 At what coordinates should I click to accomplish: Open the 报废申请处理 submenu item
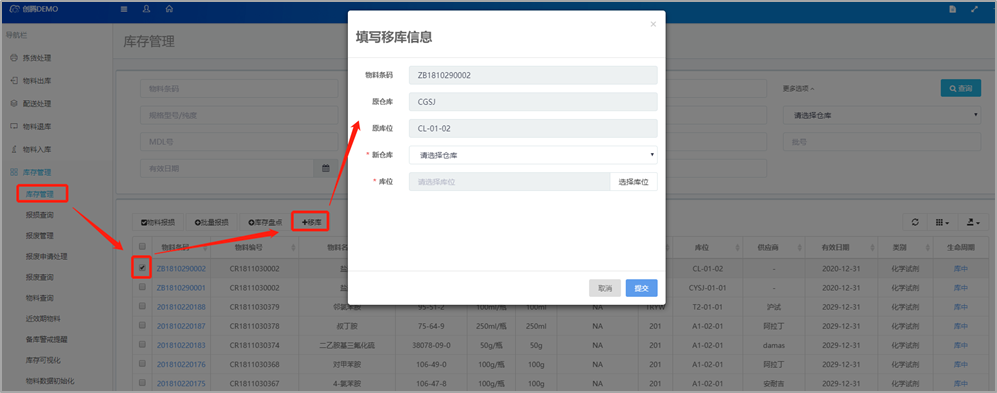click(46, 256)
